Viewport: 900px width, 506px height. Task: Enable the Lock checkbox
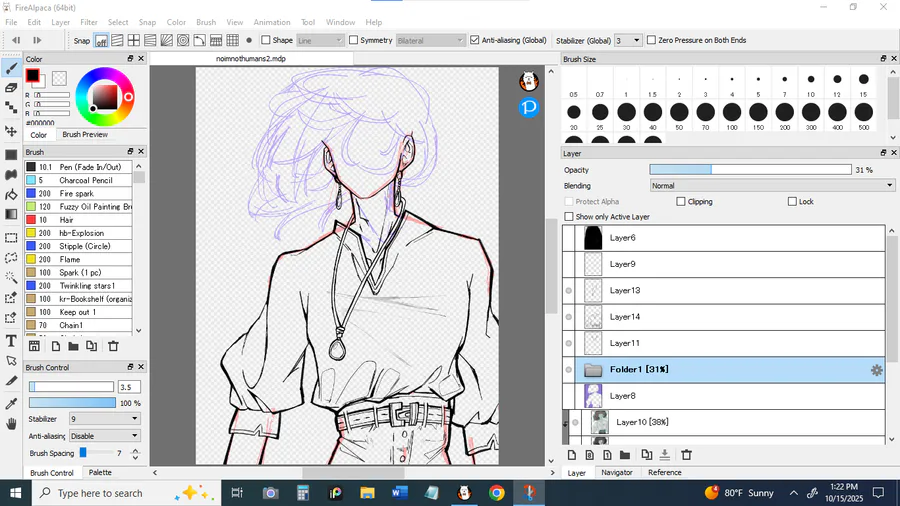pyautogui.click(x=792, y=201)
